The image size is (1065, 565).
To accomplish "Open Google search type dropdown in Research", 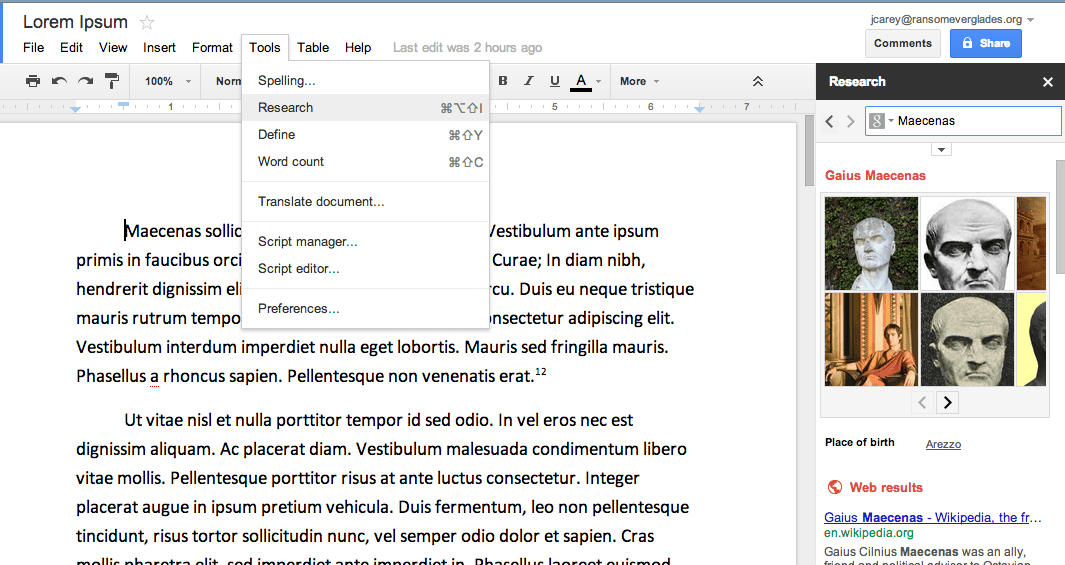I will coord(881,121).
